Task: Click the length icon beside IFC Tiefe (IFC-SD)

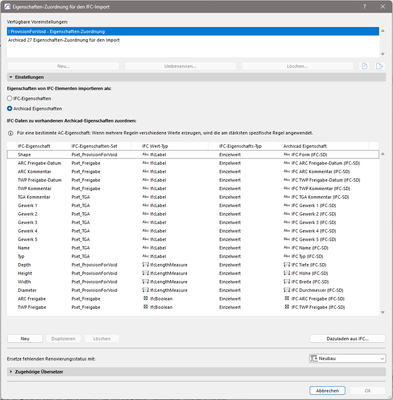Action: [287, 265]
